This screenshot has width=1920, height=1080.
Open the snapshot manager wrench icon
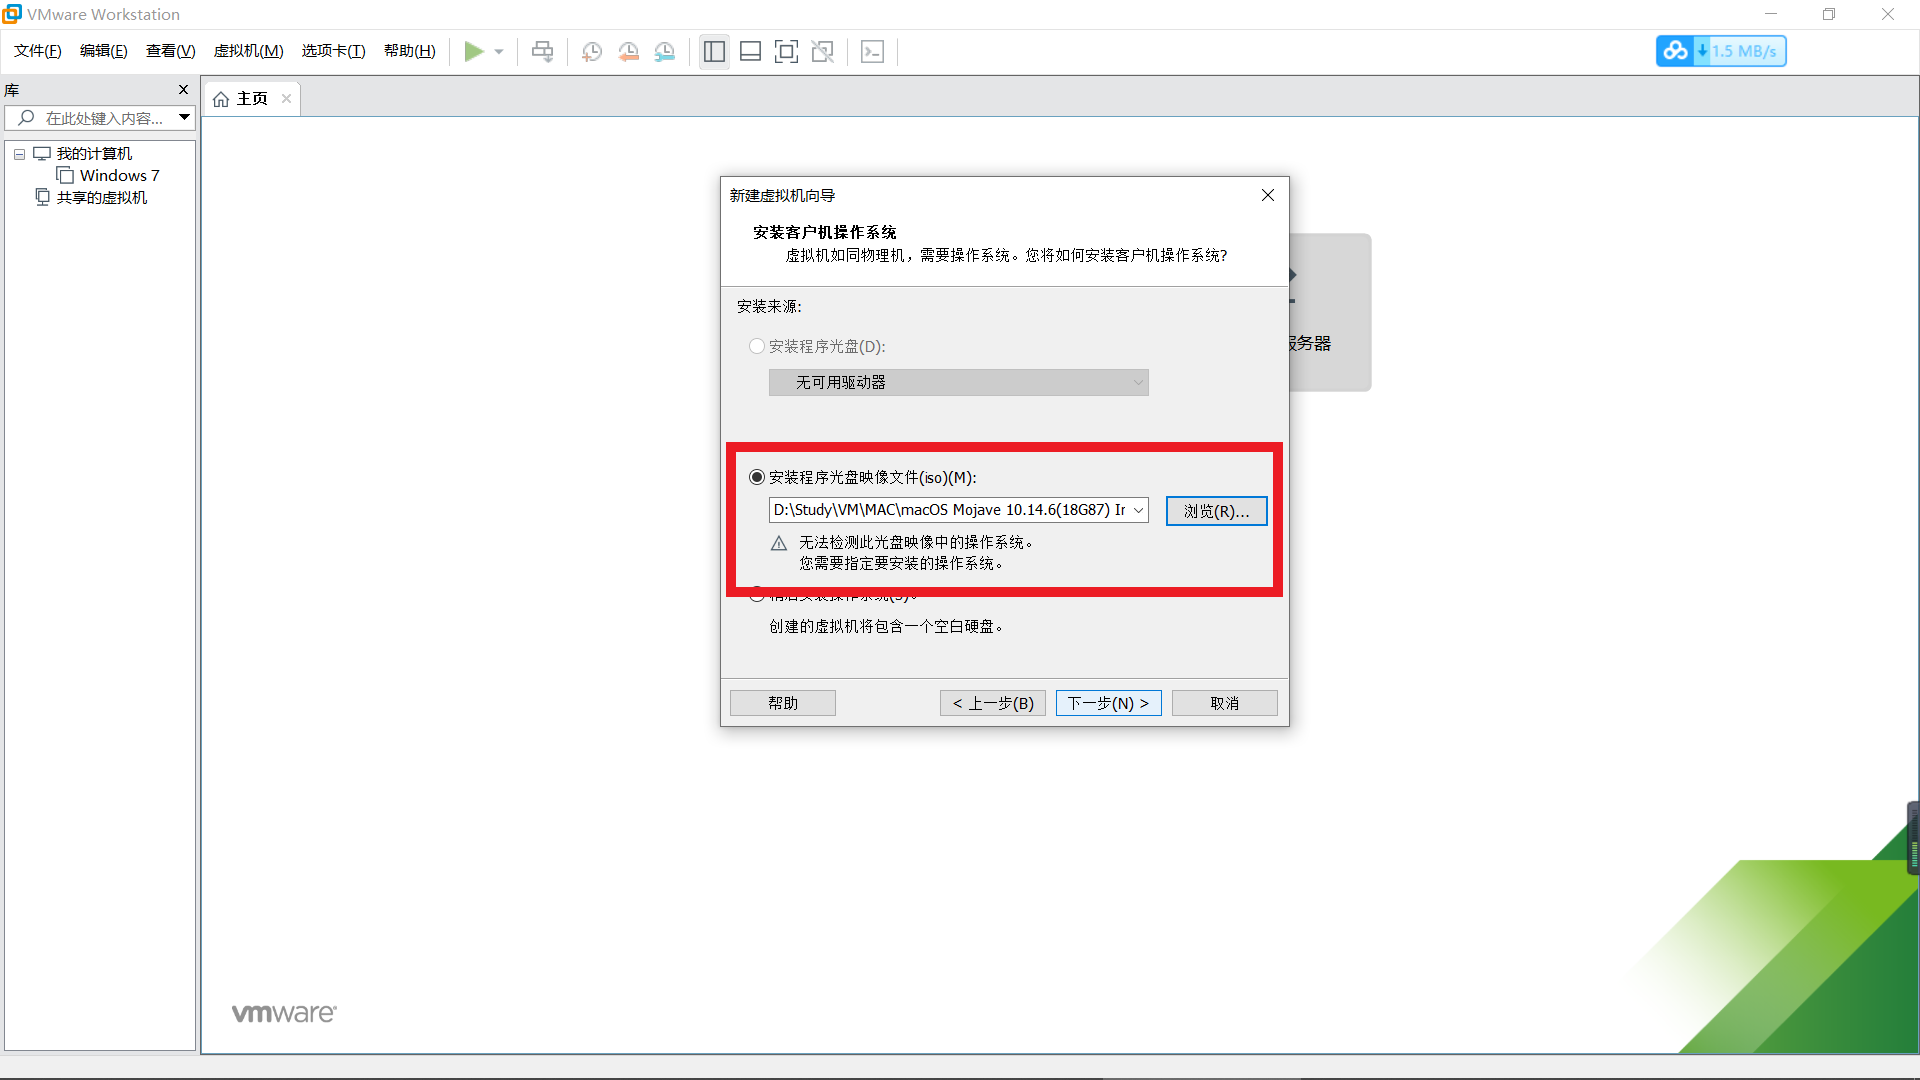coord(665,51)
